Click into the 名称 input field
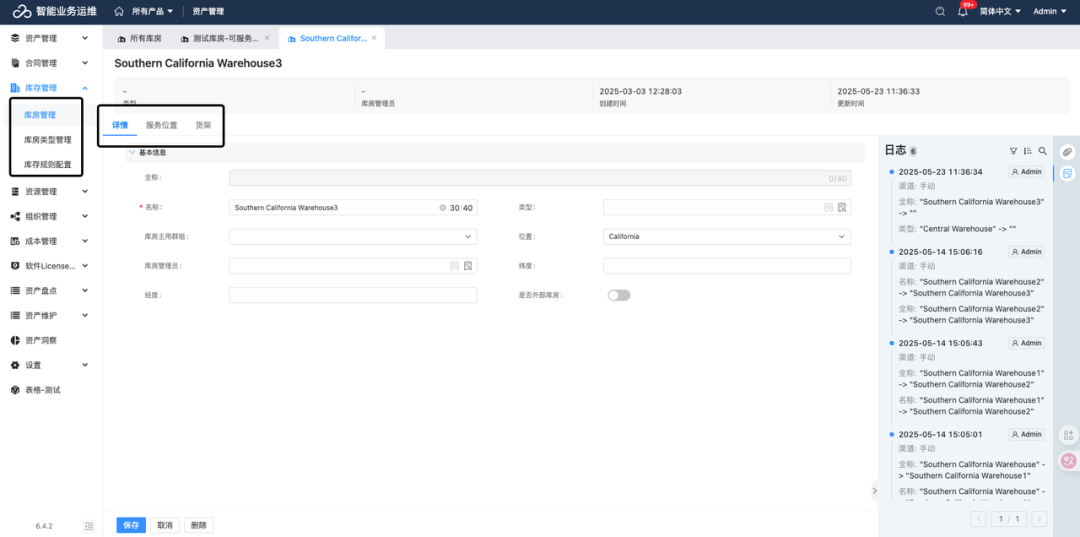 point(353,207)
